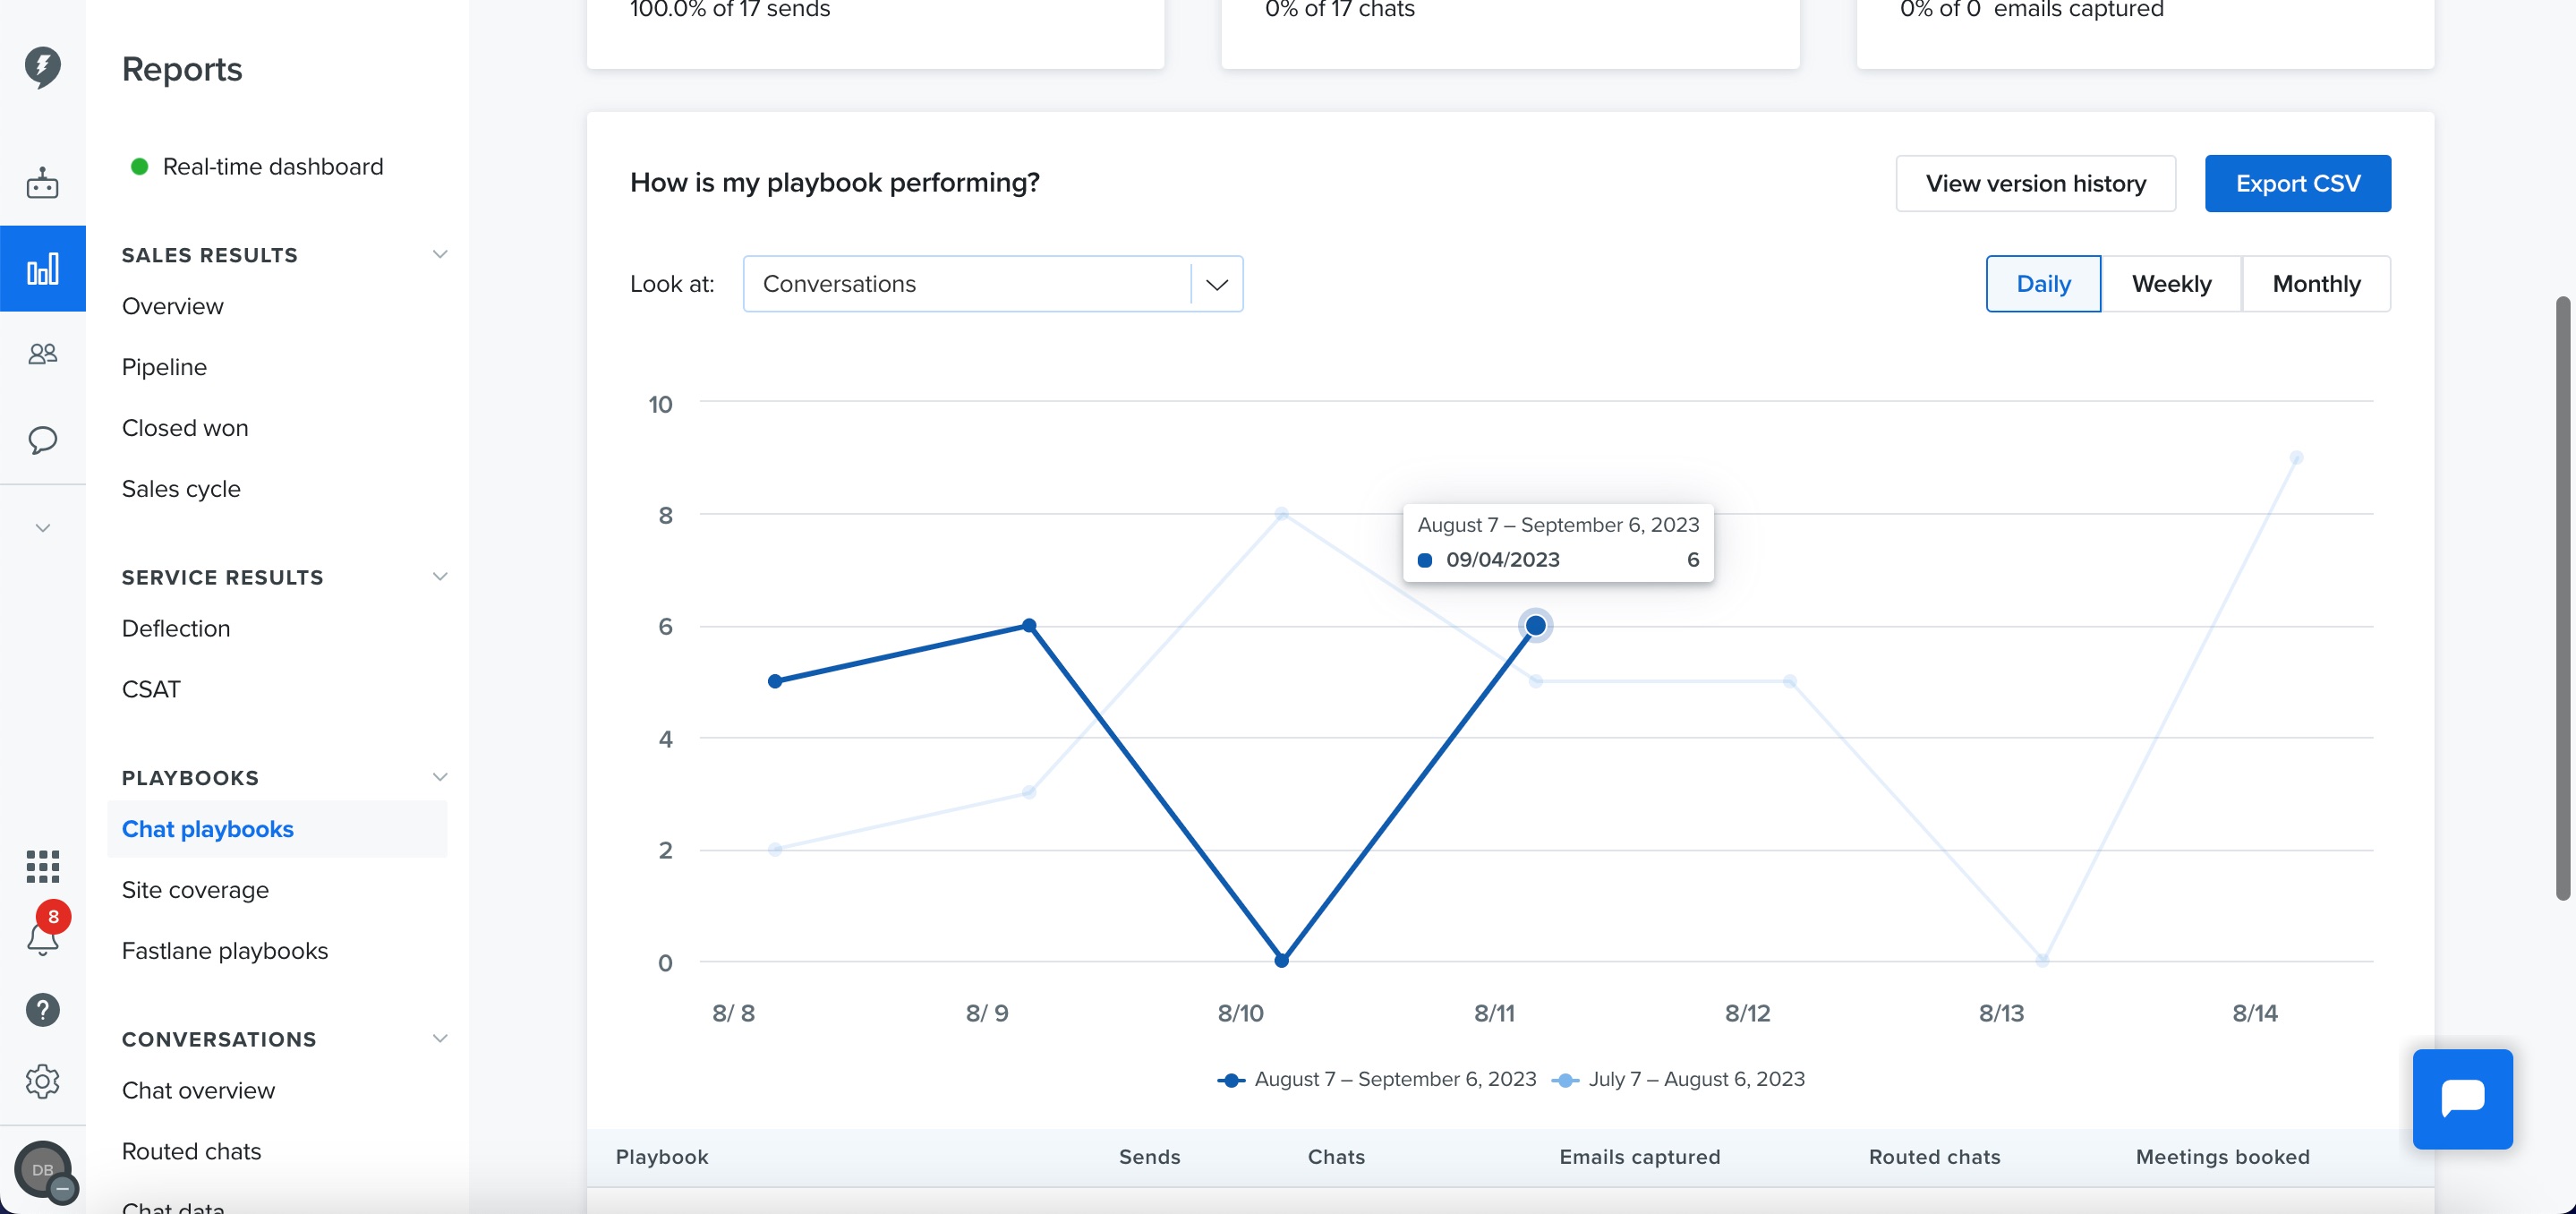This screenshot has height=1214, width=2576.
Task: Go to Sales Overview report
Action: point(172,306)
